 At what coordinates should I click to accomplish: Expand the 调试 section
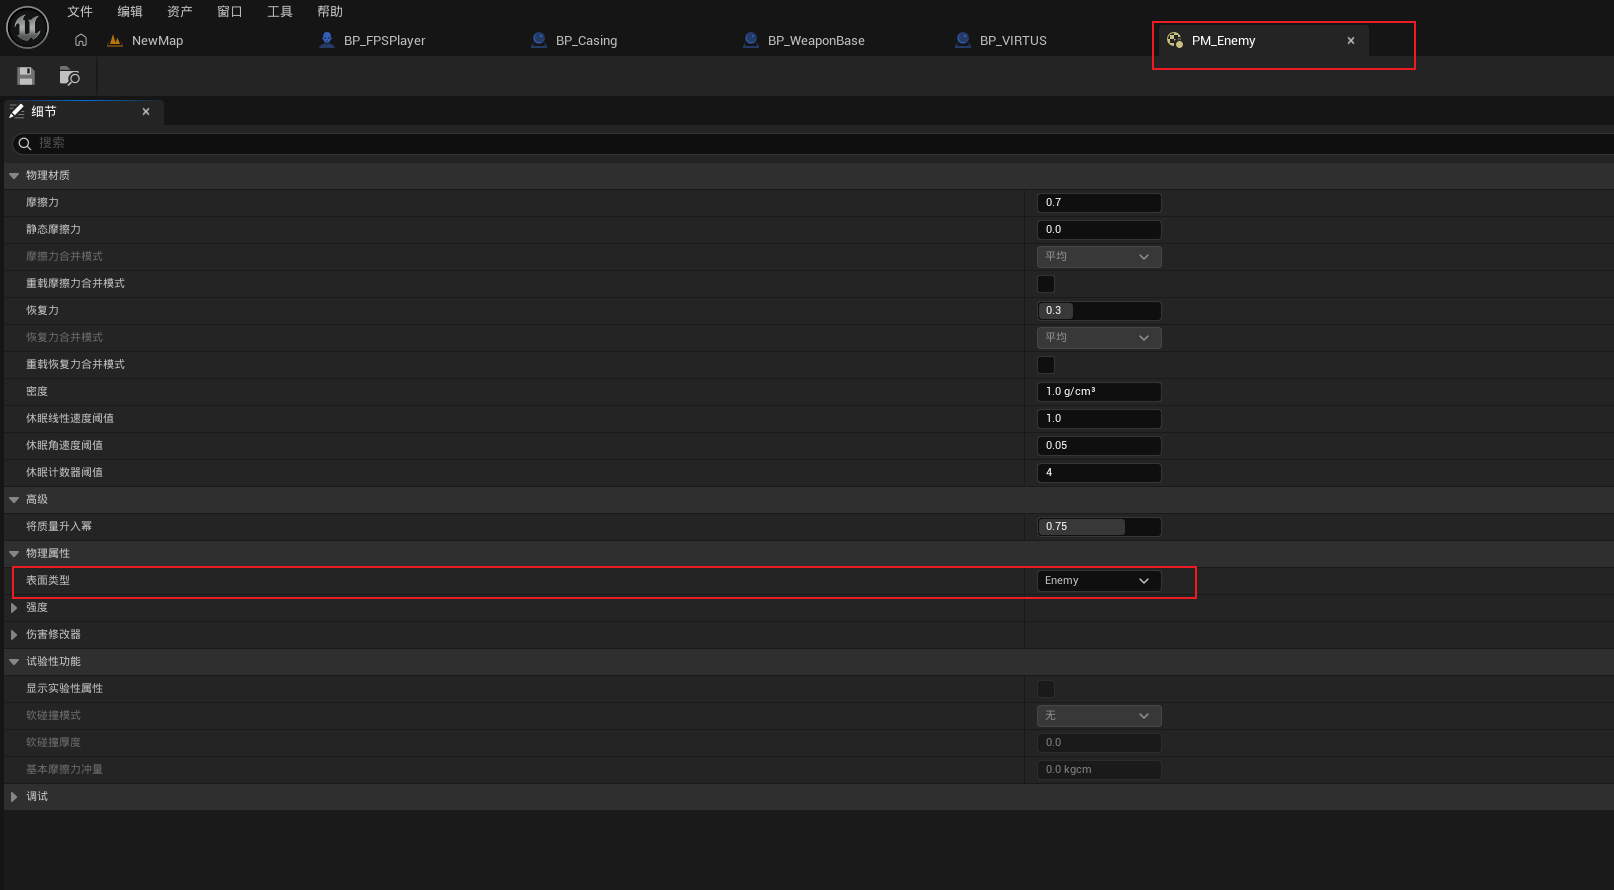pos(14,797)
